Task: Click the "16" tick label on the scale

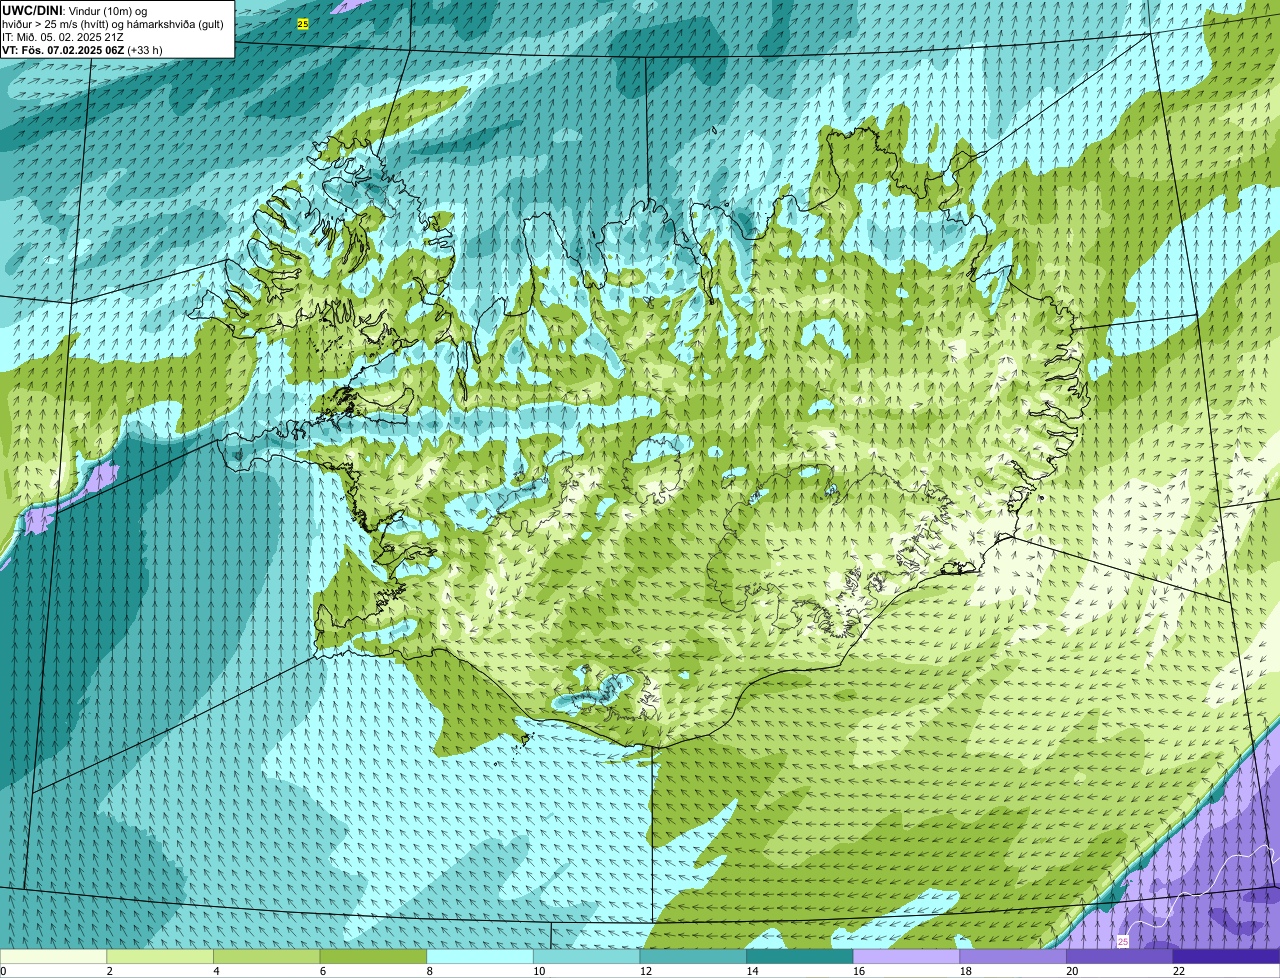Action: coord(859,971)
